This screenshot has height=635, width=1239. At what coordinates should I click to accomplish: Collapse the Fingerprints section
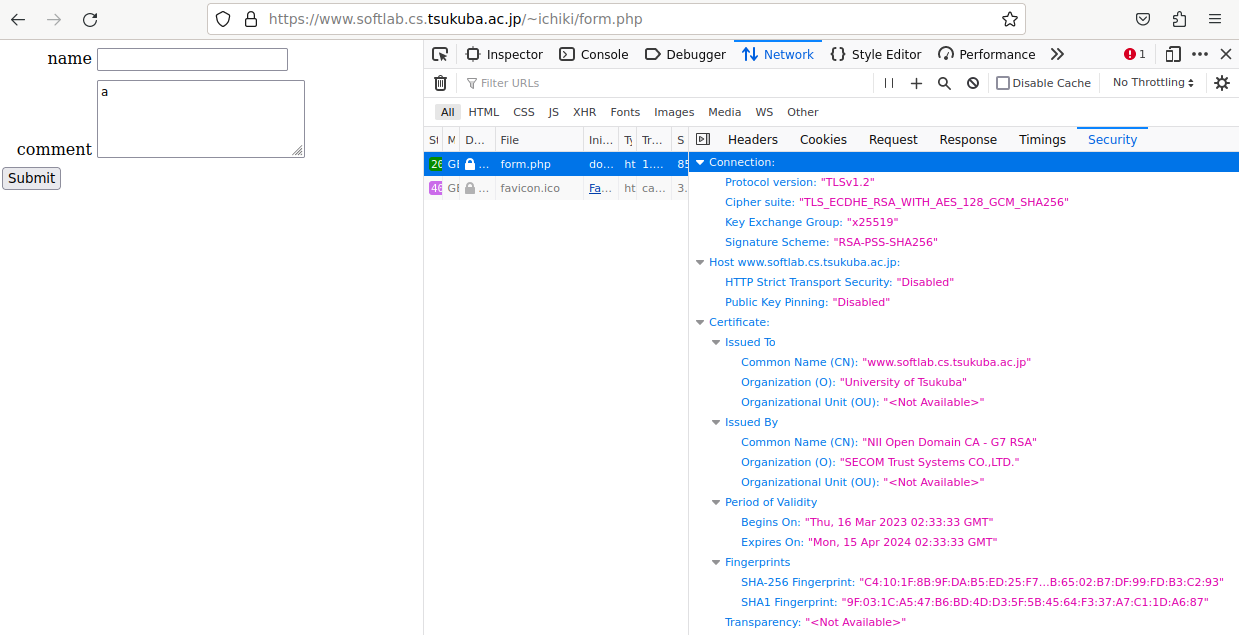coord(716,562)
